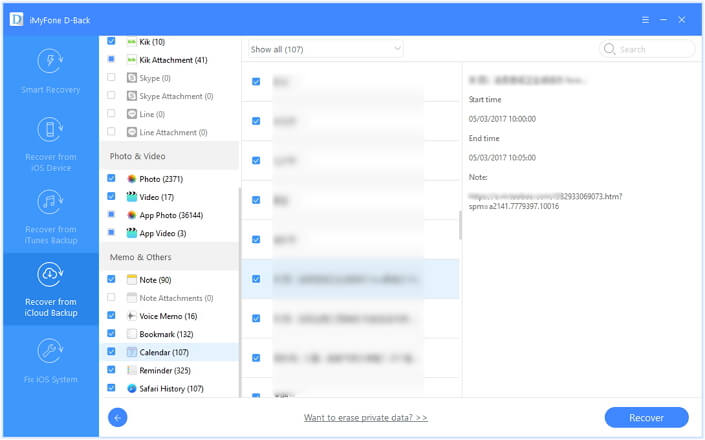Select Reminder (325) category

click(165, 370)
